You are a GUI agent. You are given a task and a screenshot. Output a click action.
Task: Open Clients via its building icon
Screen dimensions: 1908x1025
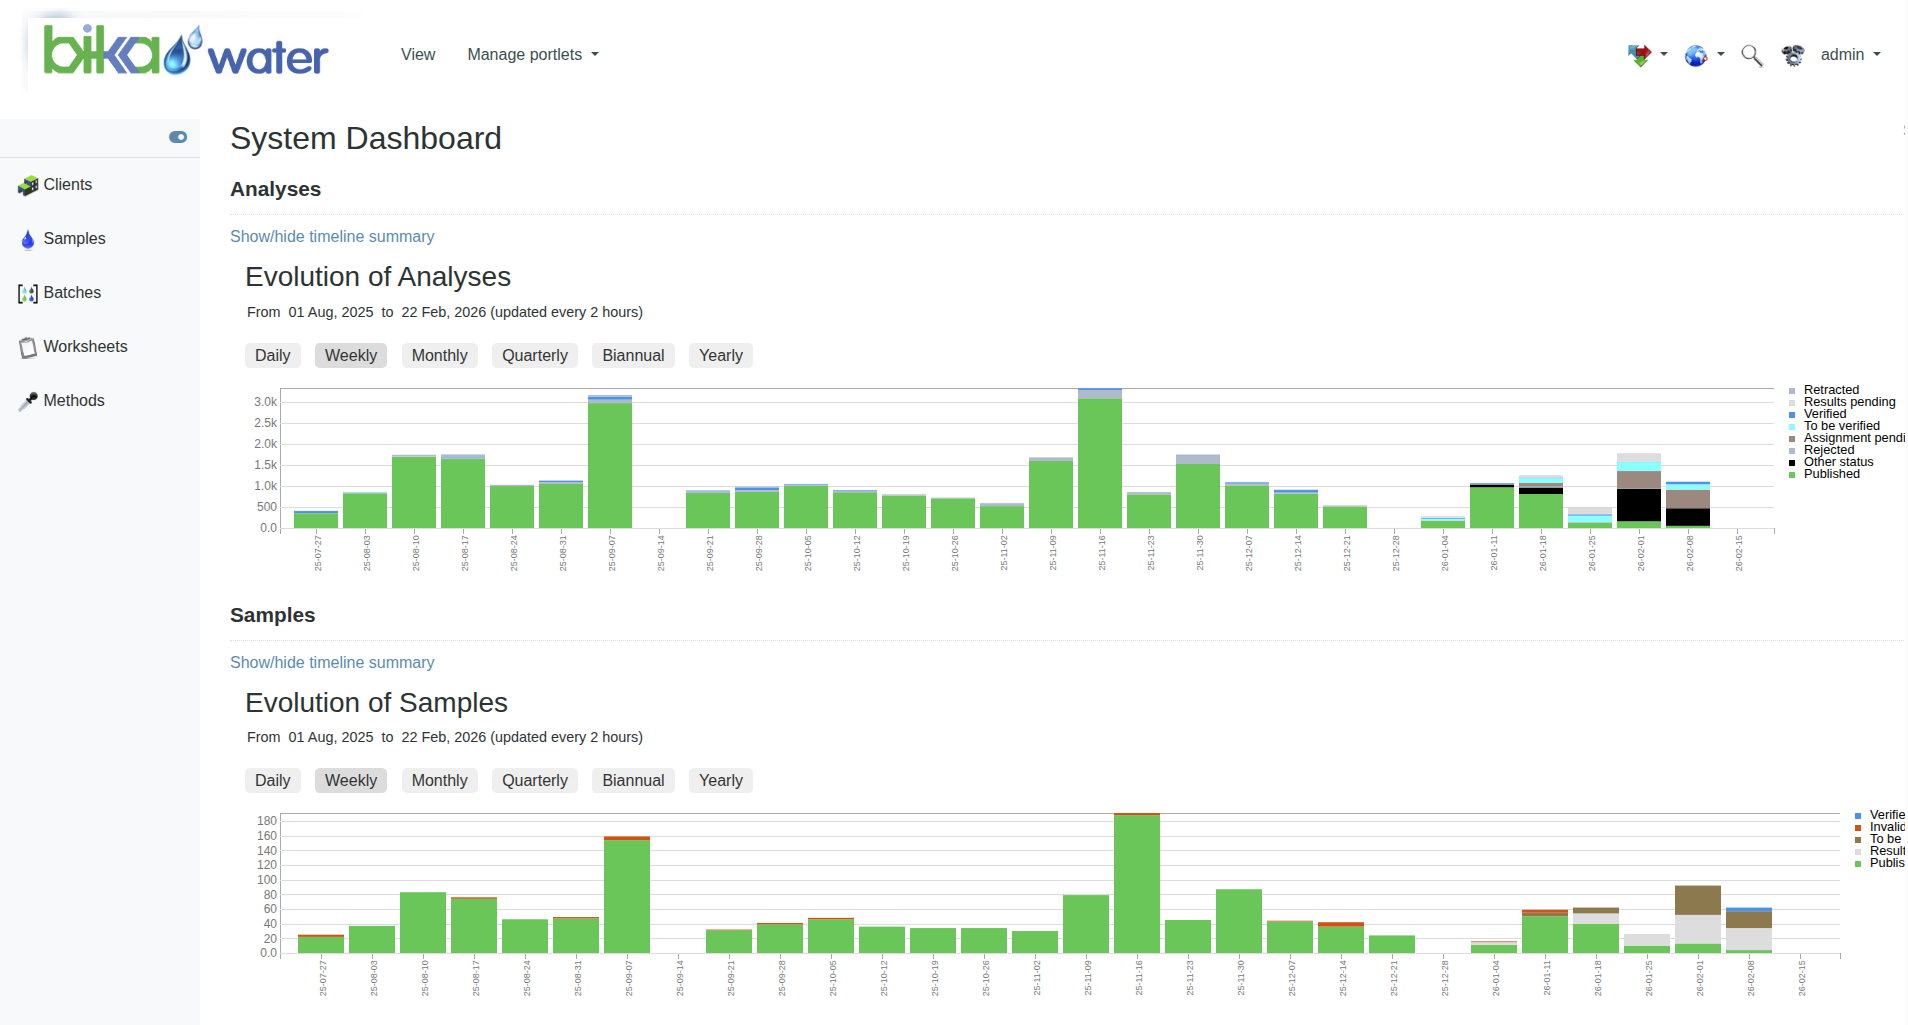click(27, 186)
